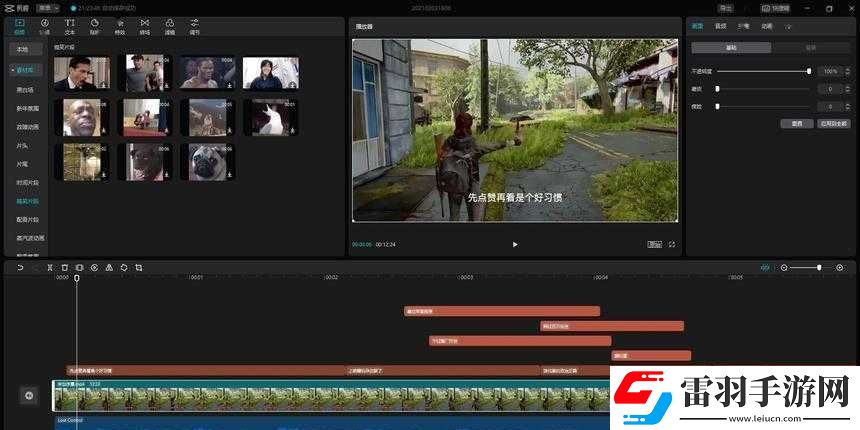Download the shirtless boxer clip
This screenshot has width=860, height=430.
point(230,85)
